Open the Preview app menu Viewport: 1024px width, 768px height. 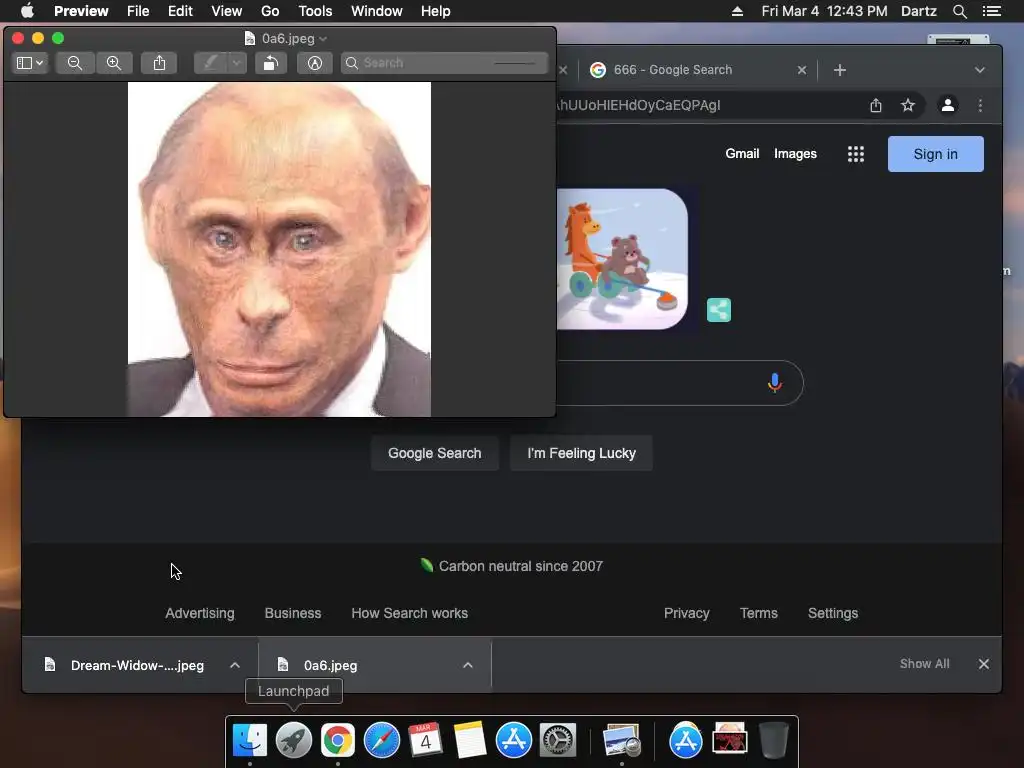pyautogui.click(x=81, y=11)
